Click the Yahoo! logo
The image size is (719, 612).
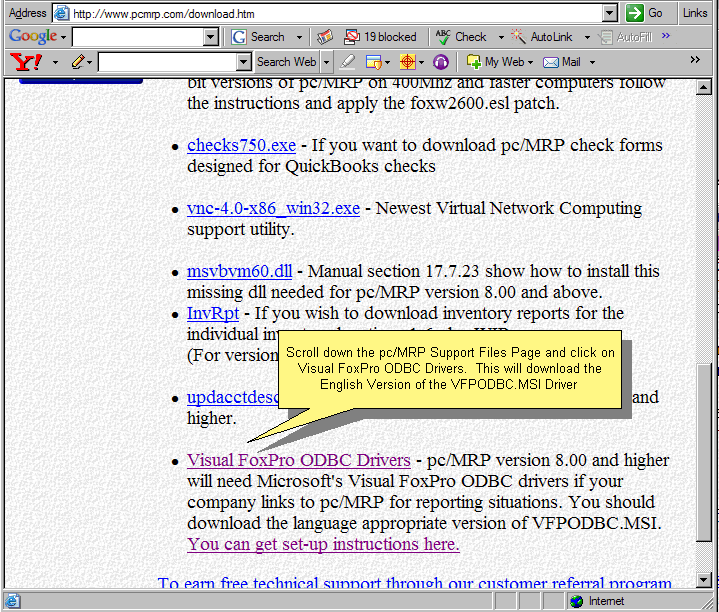point(26,62)
